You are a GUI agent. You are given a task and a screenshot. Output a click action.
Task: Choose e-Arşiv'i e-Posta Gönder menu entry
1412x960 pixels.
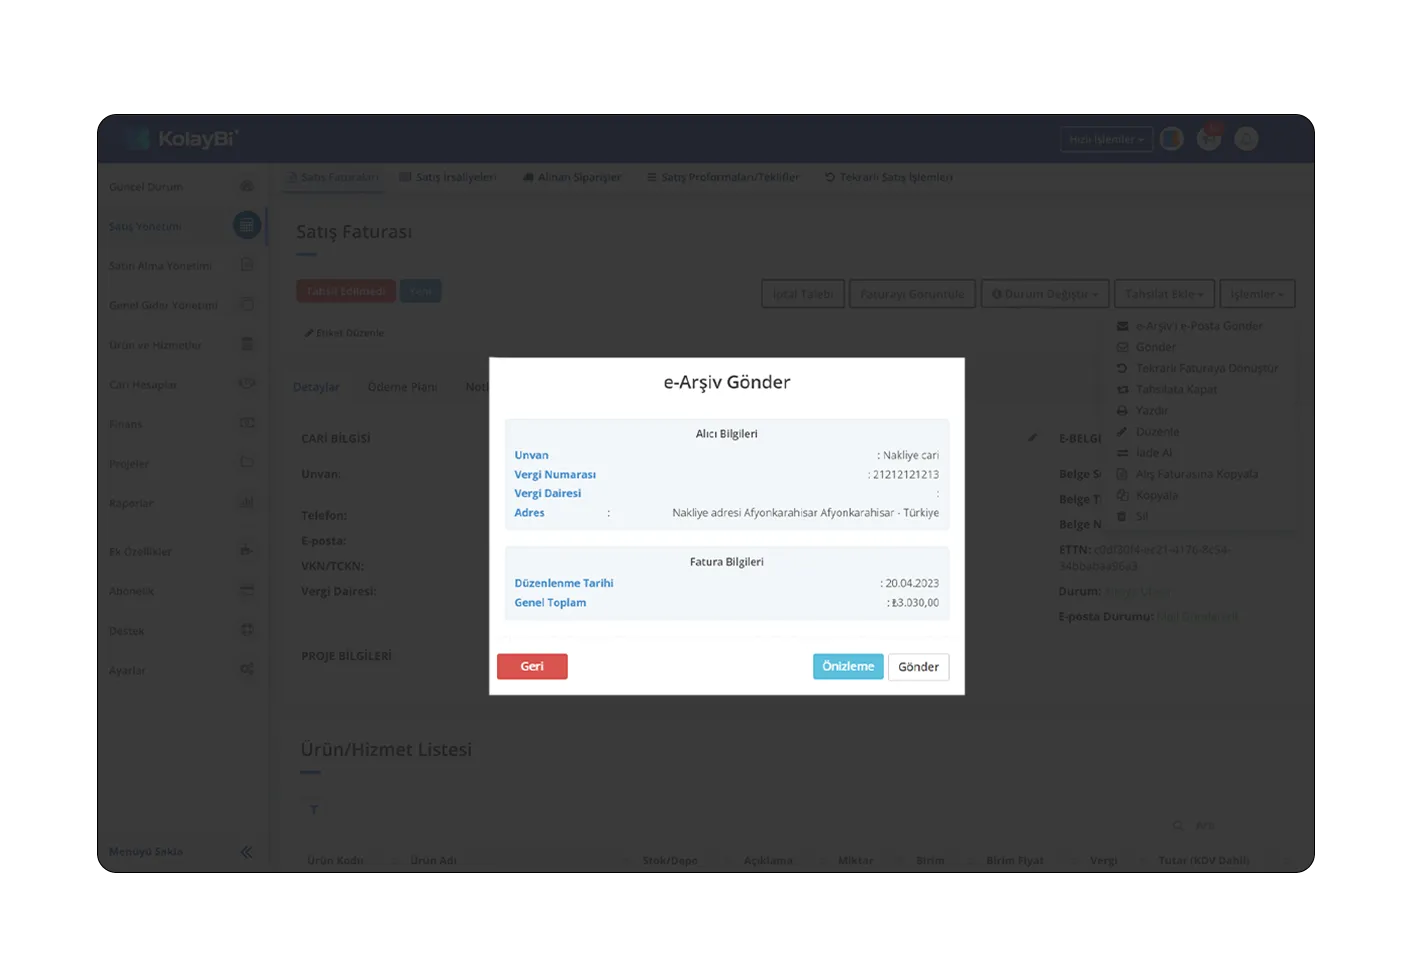1190,326
